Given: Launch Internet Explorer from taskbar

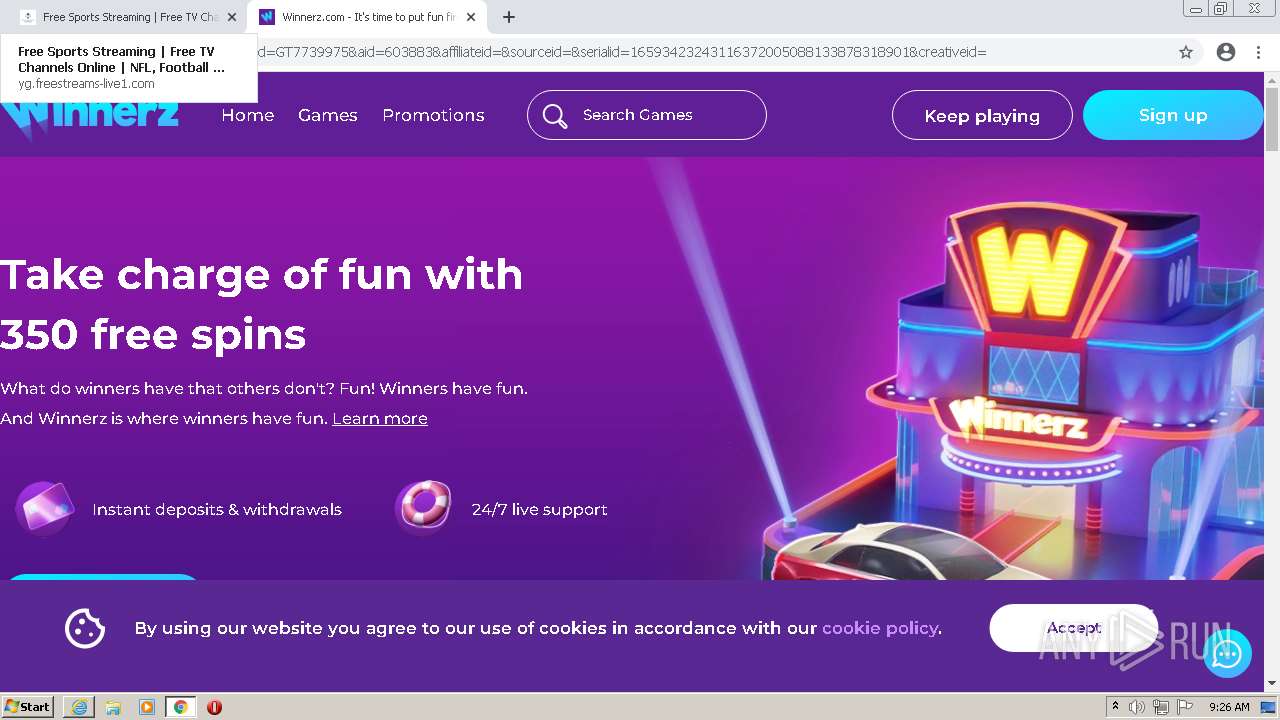Looking at the screenshot, I should click(79, 707).
